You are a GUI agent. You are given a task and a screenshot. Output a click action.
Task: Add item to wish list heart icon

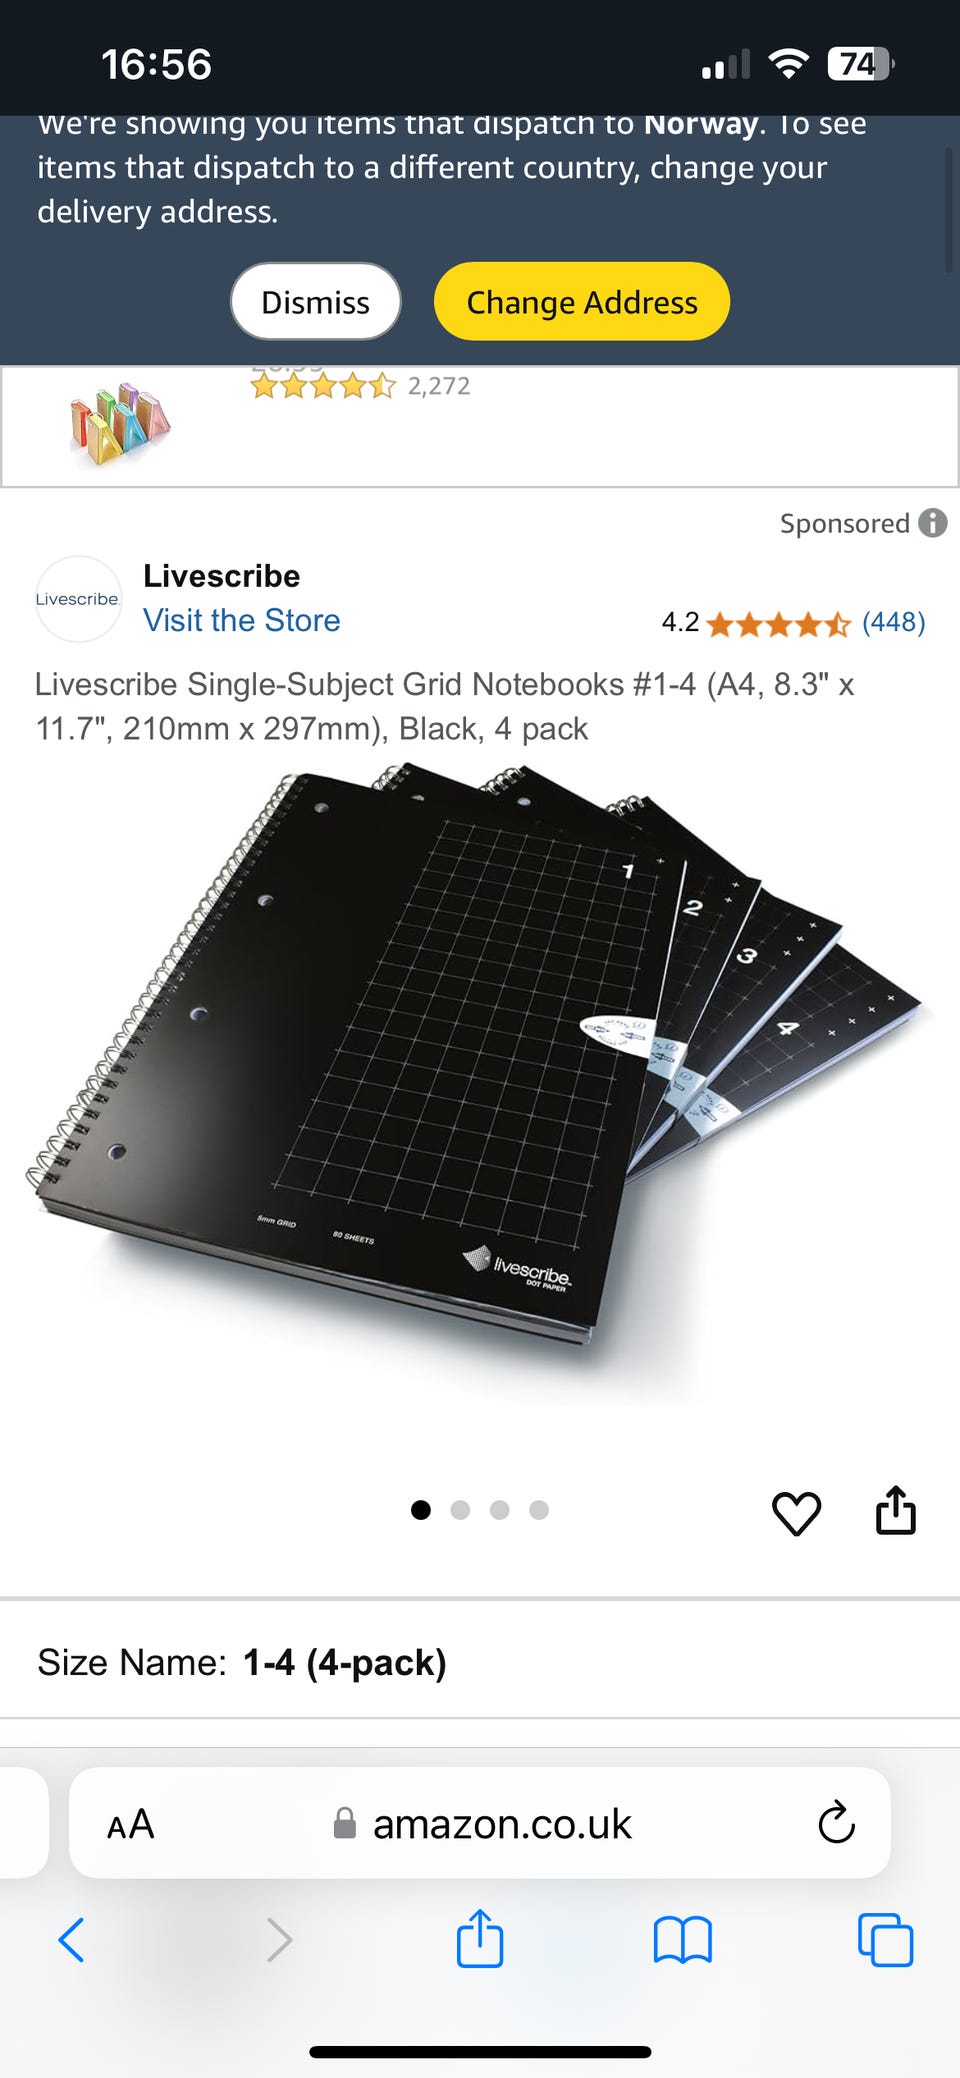[796, 1513]
